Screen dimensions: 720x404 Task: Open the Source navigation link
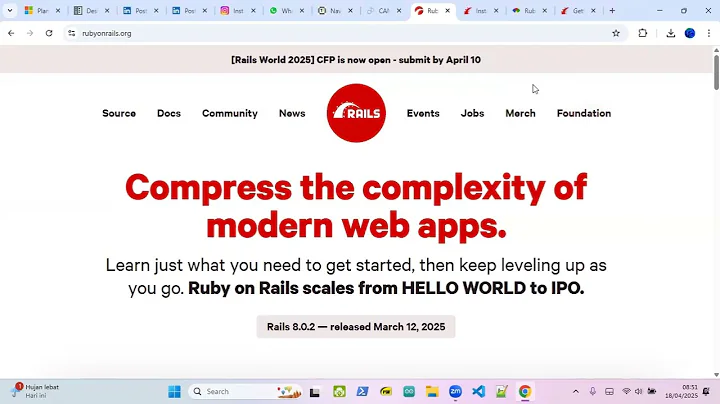[x=119, y=113]
